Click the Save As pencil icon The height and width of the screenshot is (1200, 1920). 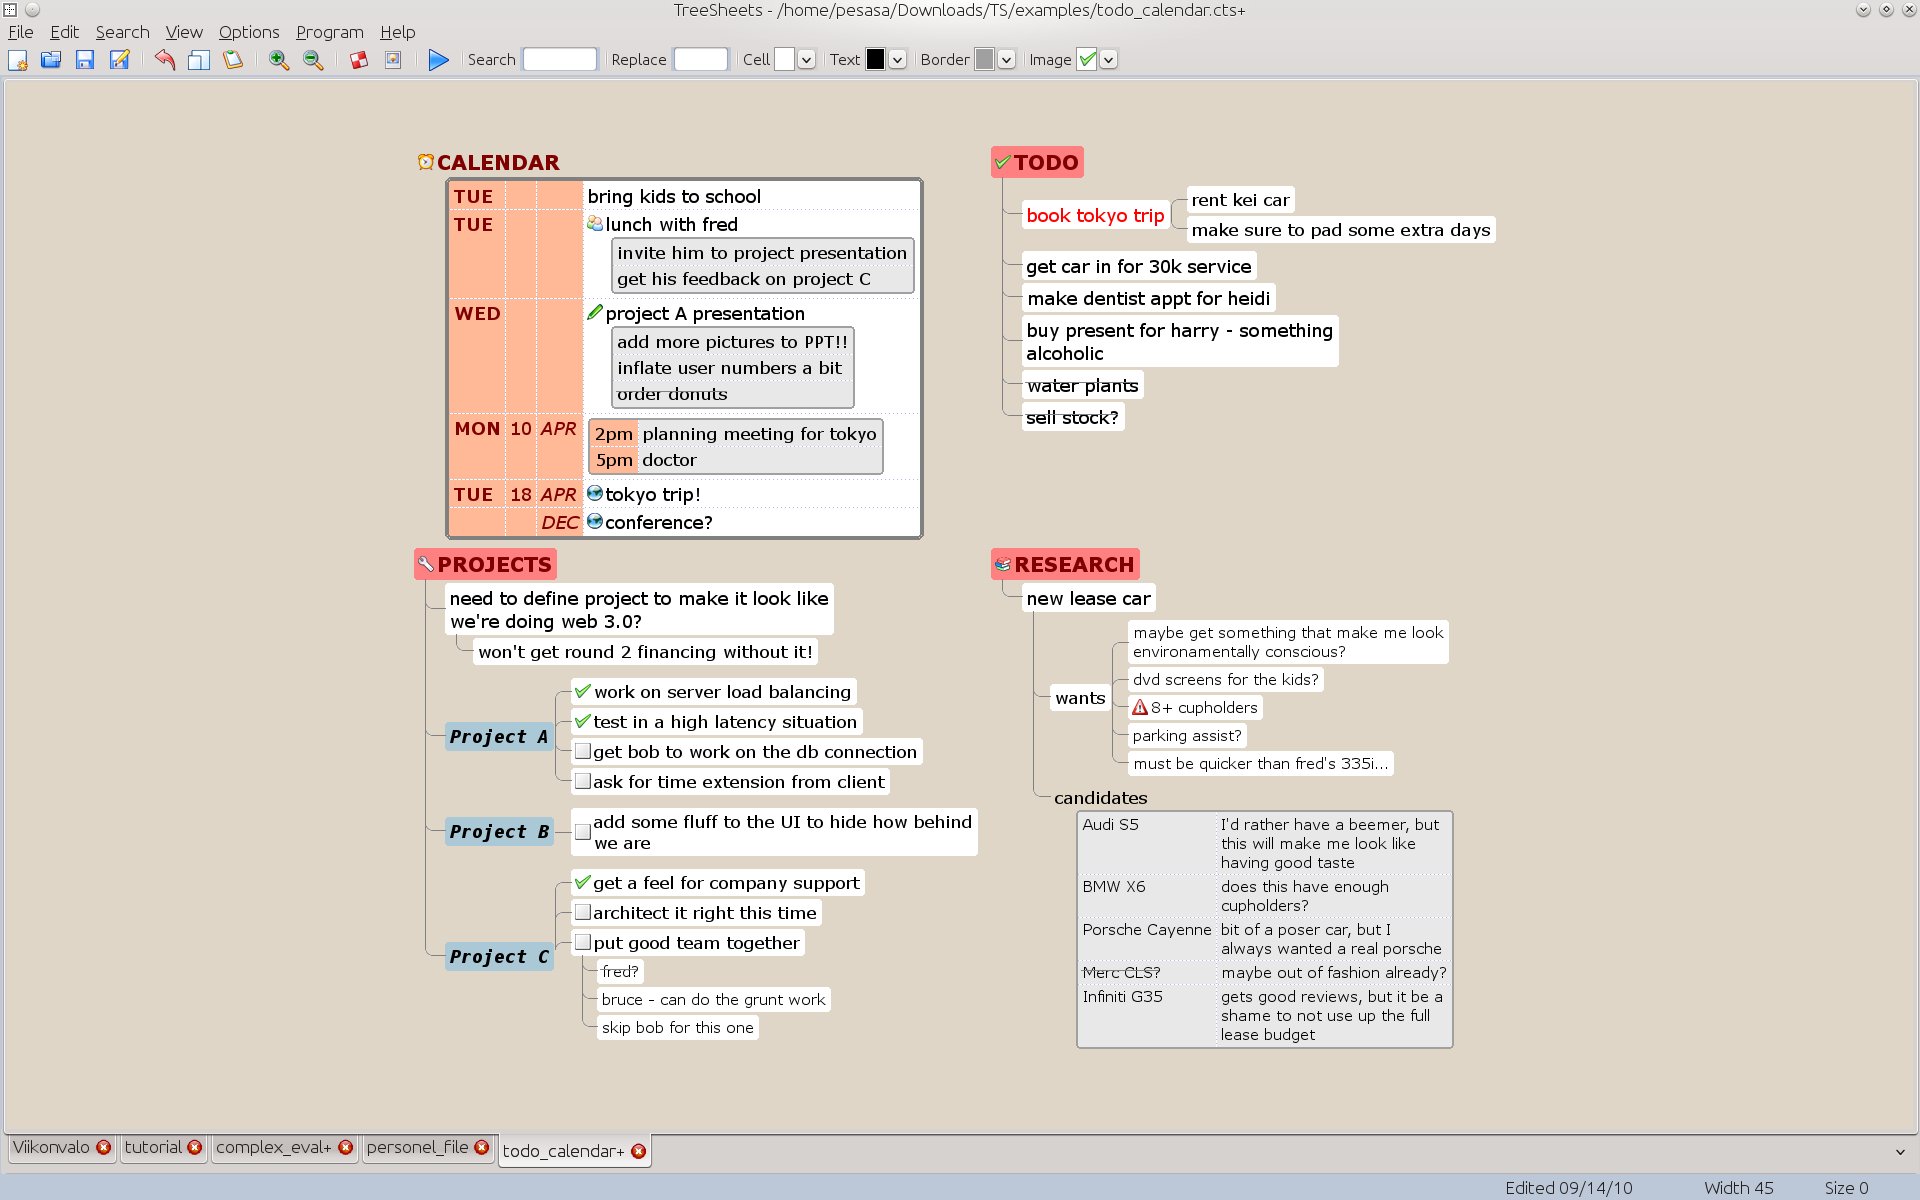119,60
